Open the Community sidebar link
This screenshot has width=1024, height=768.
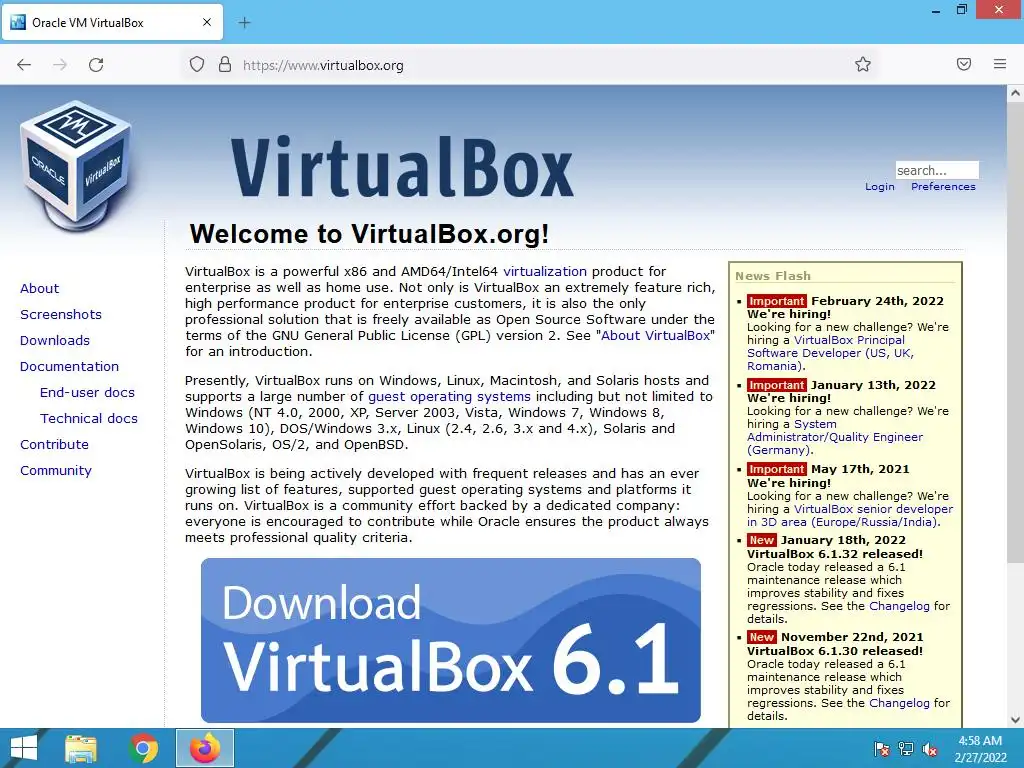coord(56,470)
